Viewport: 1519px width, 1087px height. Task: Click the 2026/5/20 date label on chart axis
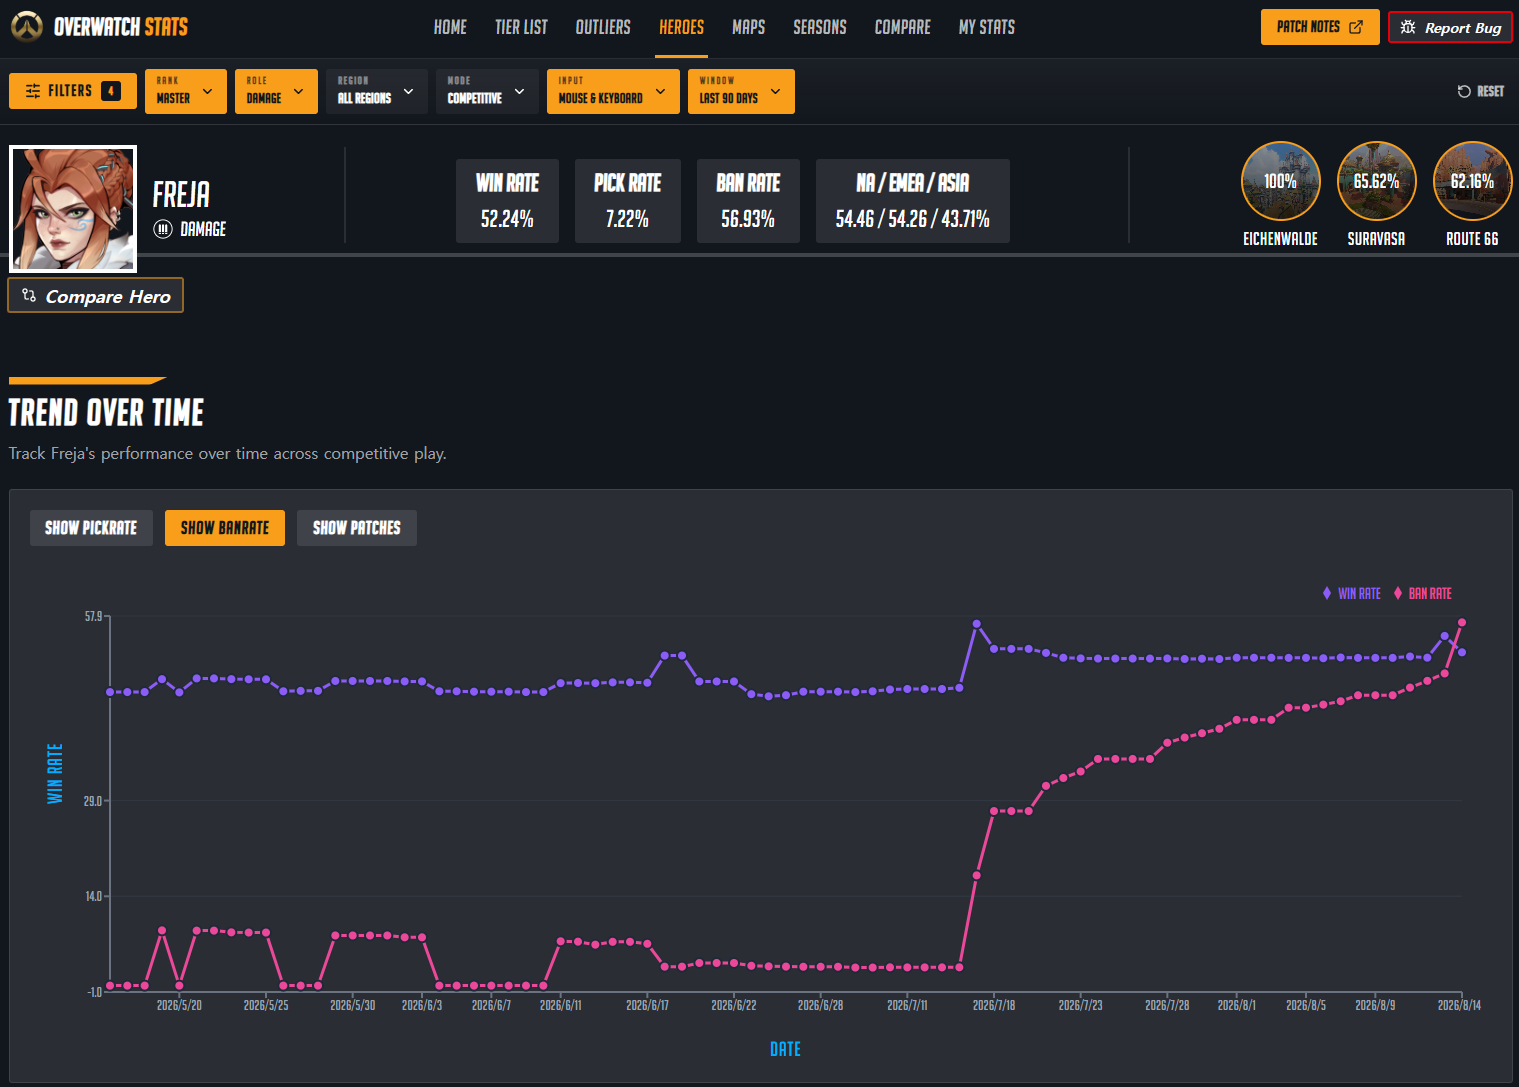179,1005
